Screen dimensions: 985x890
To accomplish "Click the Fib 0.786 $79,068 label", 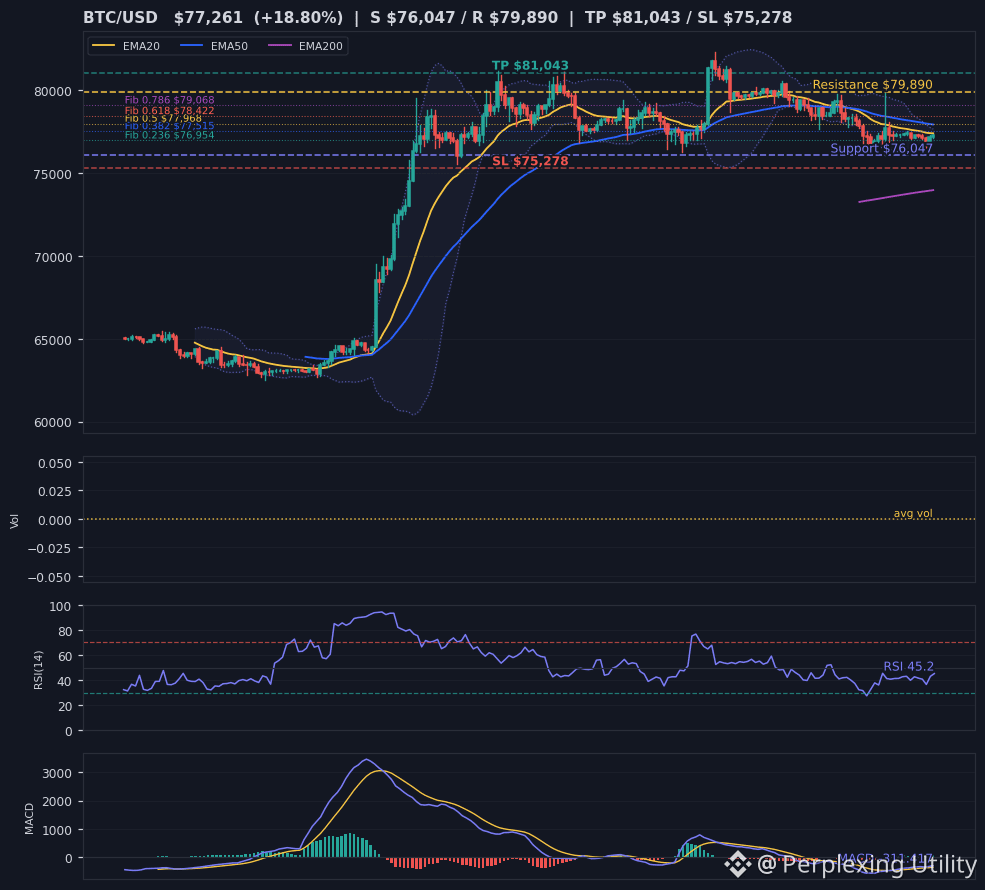I will 170,100.
